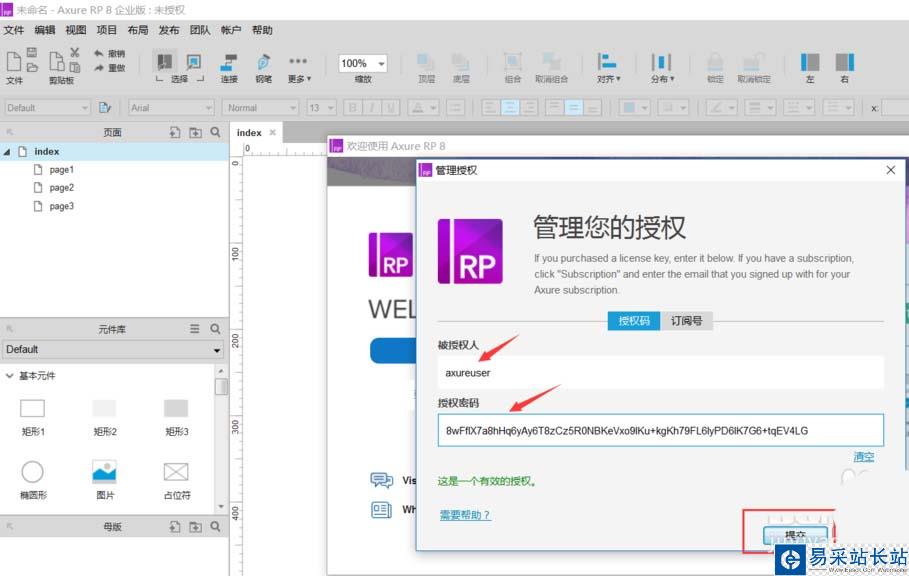Open the Publish (发布) menu

click(169, 30)
